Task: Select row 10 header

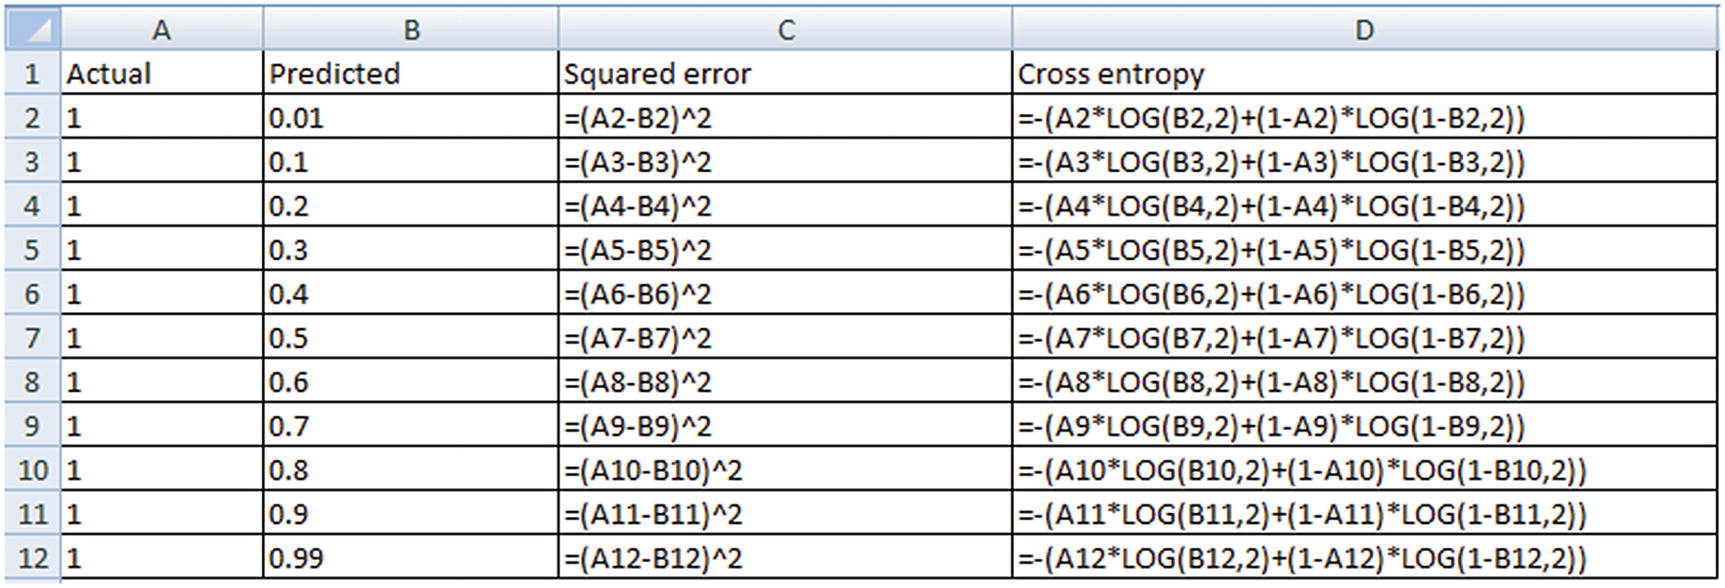Action: (32, 470)
